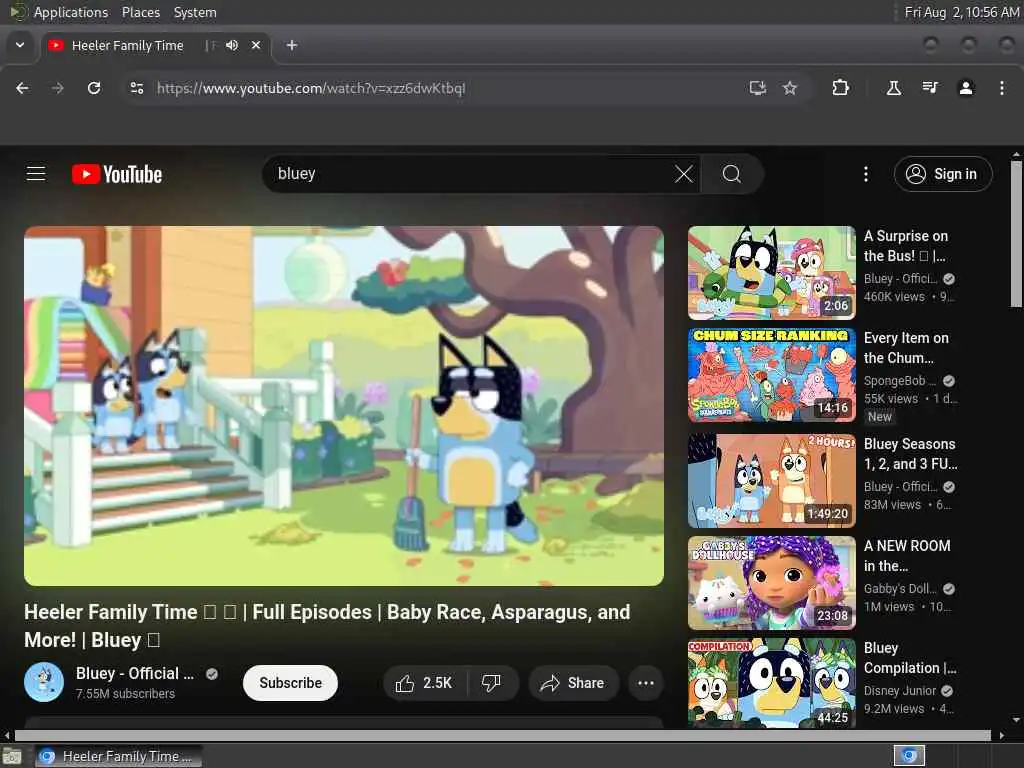Open Bluey Compilation video thumbnail

(x=771, y=683)
